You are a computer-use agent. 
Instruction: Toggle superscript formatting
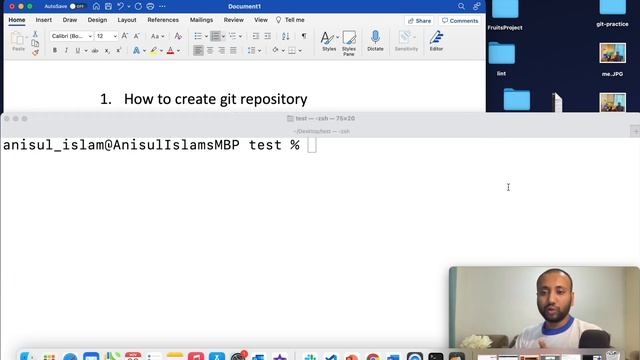tap(118, 50)
